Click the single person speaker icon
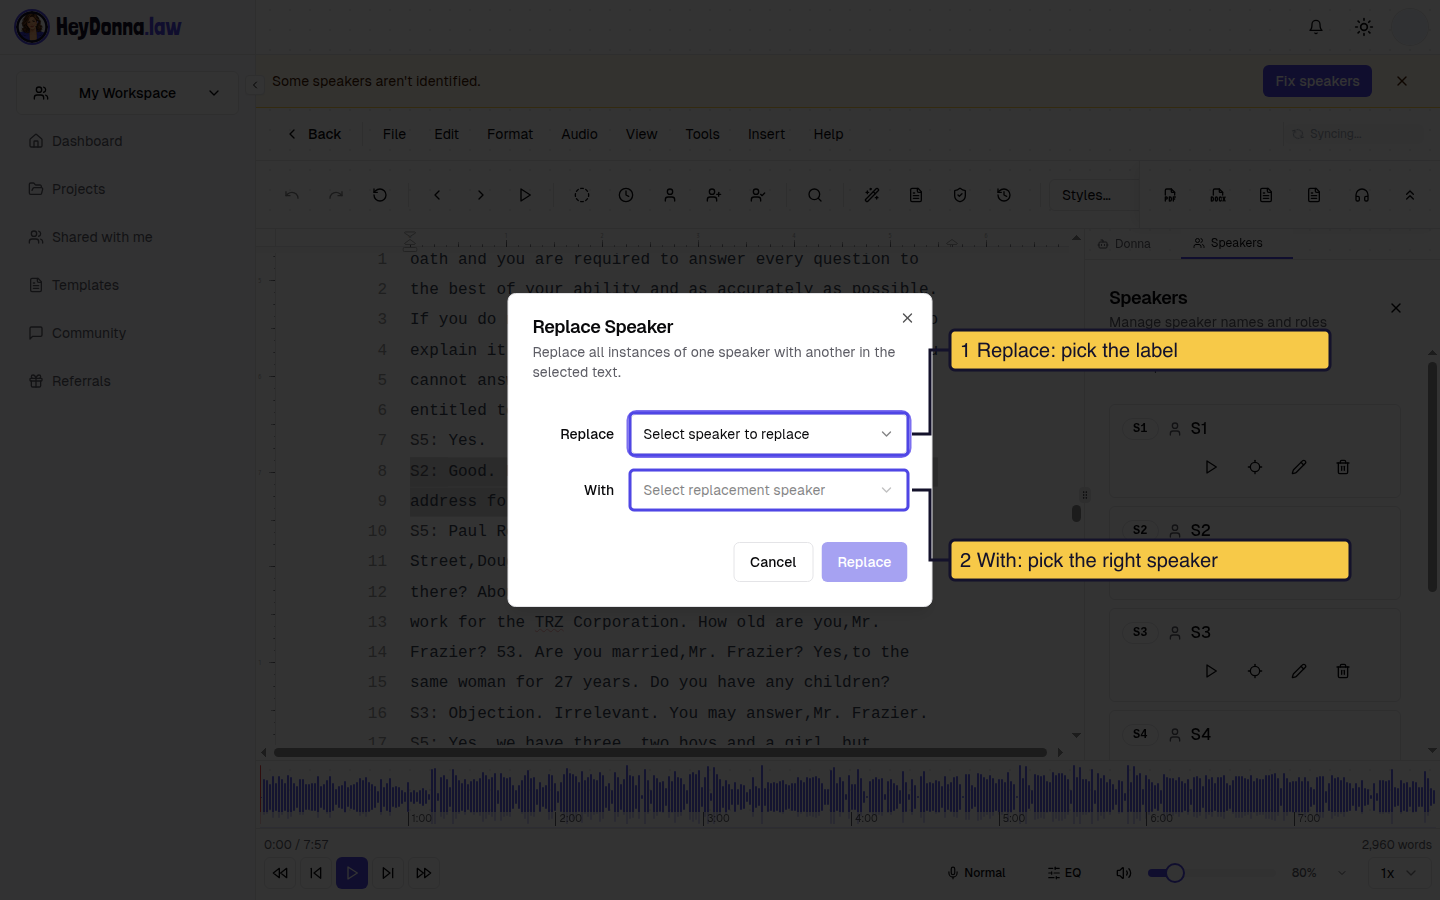 tap(670, 195)
